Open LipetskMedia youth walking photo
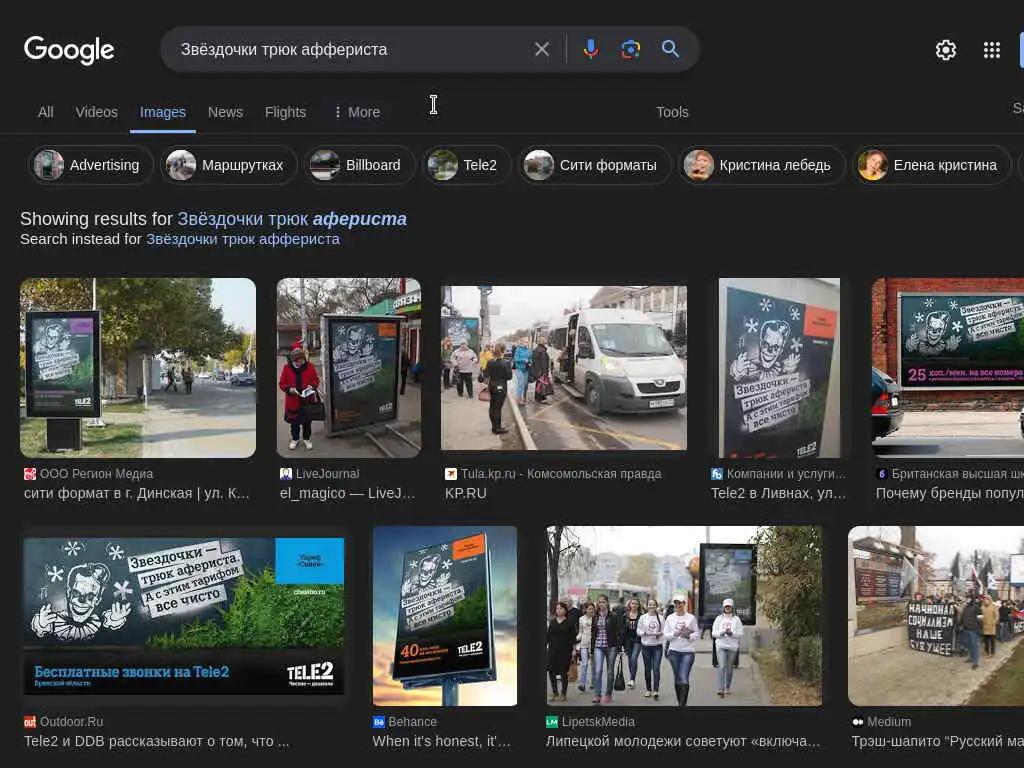1024x768 pixels. tap(684, 616)
